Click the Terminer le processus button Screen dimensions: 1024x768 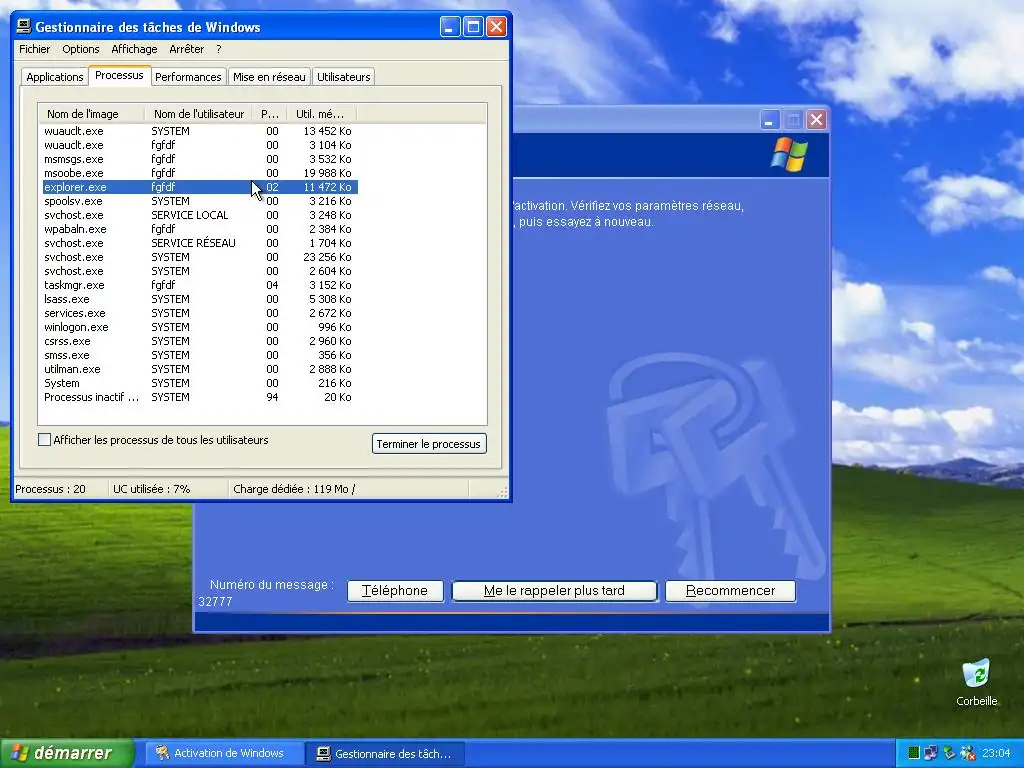429,444
